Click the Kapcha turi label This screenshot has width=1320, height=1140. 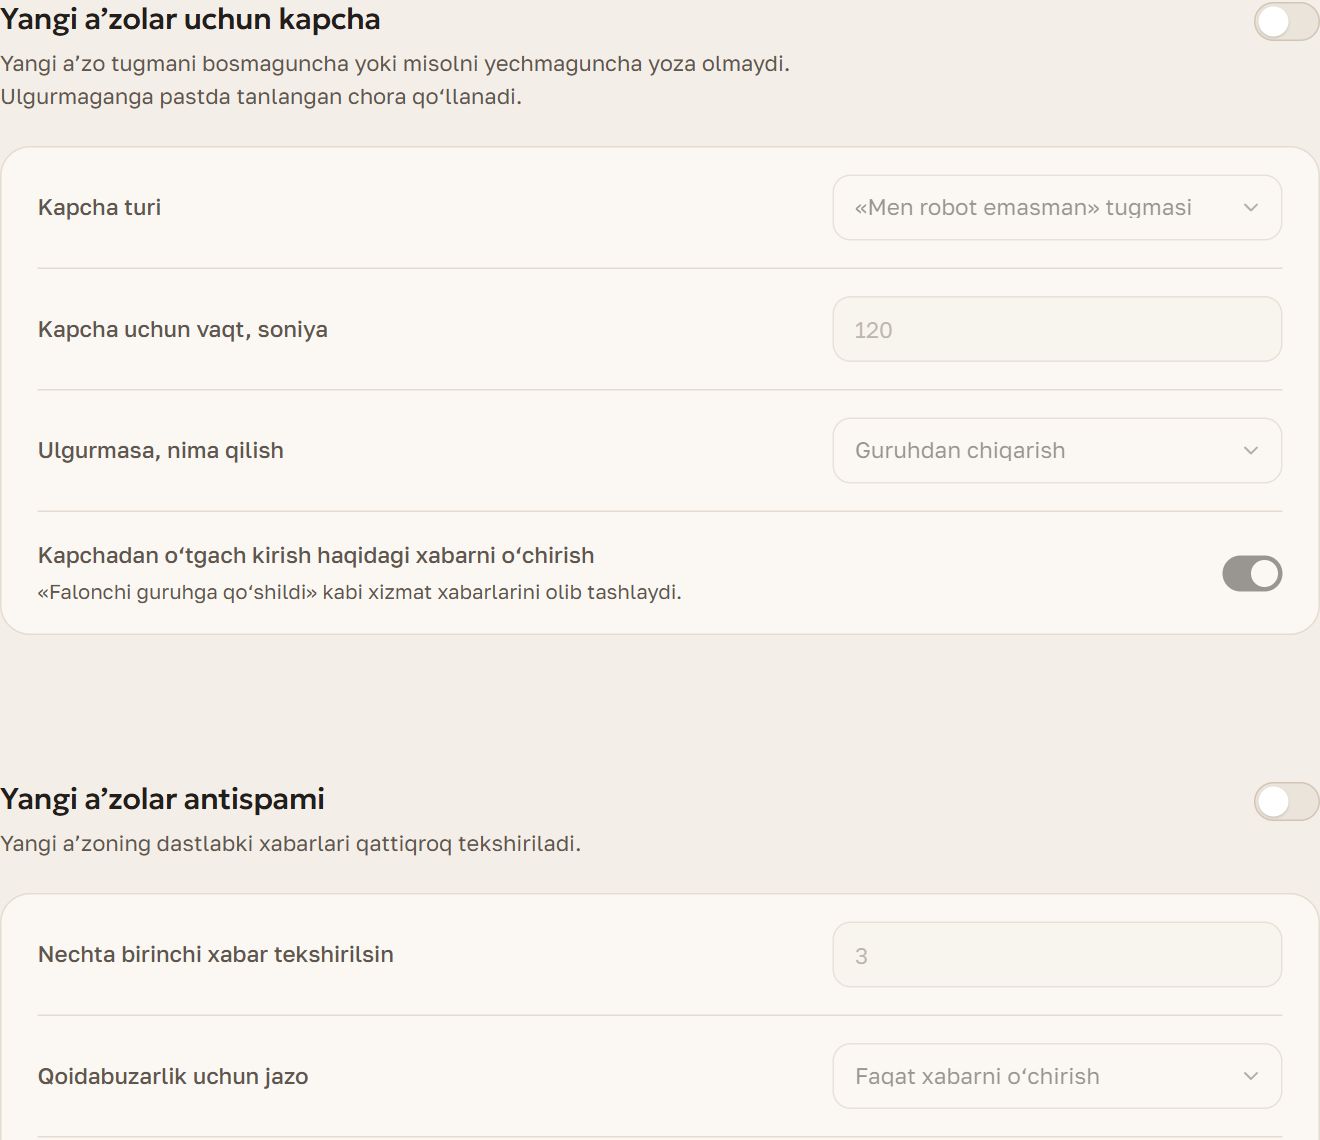[x=99, y=207]
